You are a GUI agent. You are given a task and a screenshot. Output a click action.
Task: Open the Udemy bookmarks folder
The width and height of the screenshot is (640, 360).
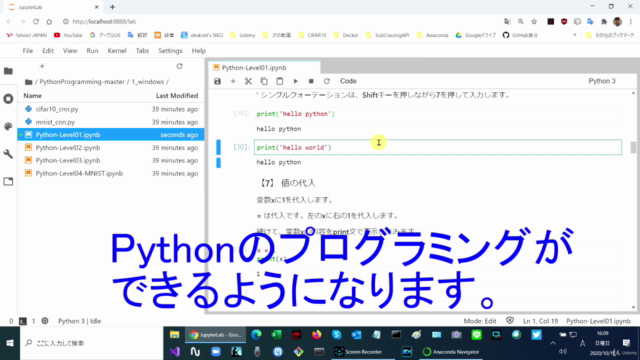click(x=242, y=35)
